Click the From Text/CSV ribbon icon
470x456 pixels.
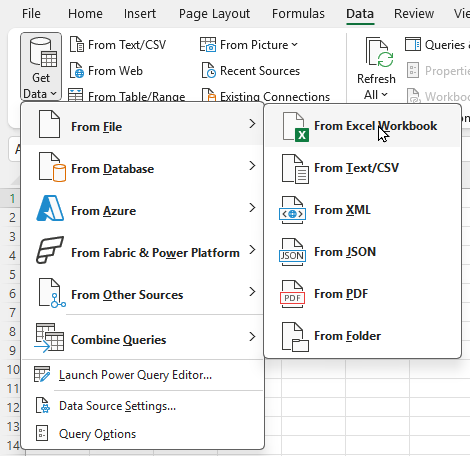77,45
